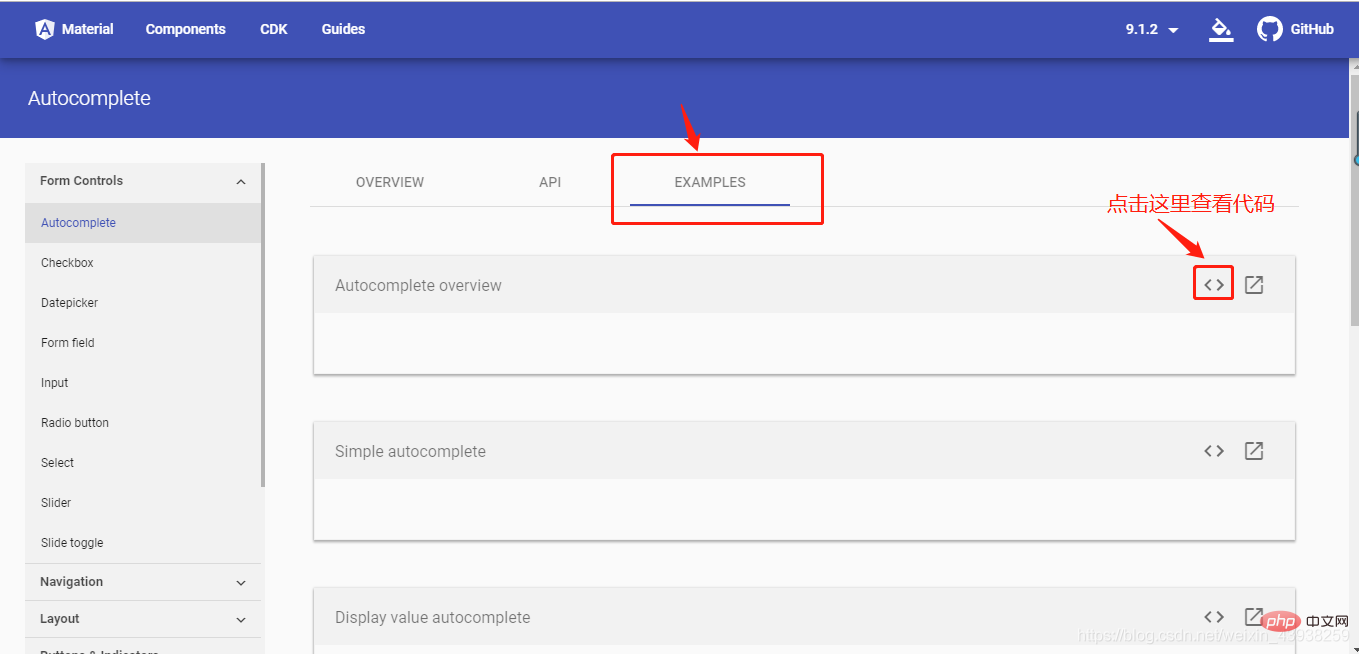The height and width of the screenshot is (654, 1359).
Task: Click the Angular Material logo icon
Action: click(44, 29)
